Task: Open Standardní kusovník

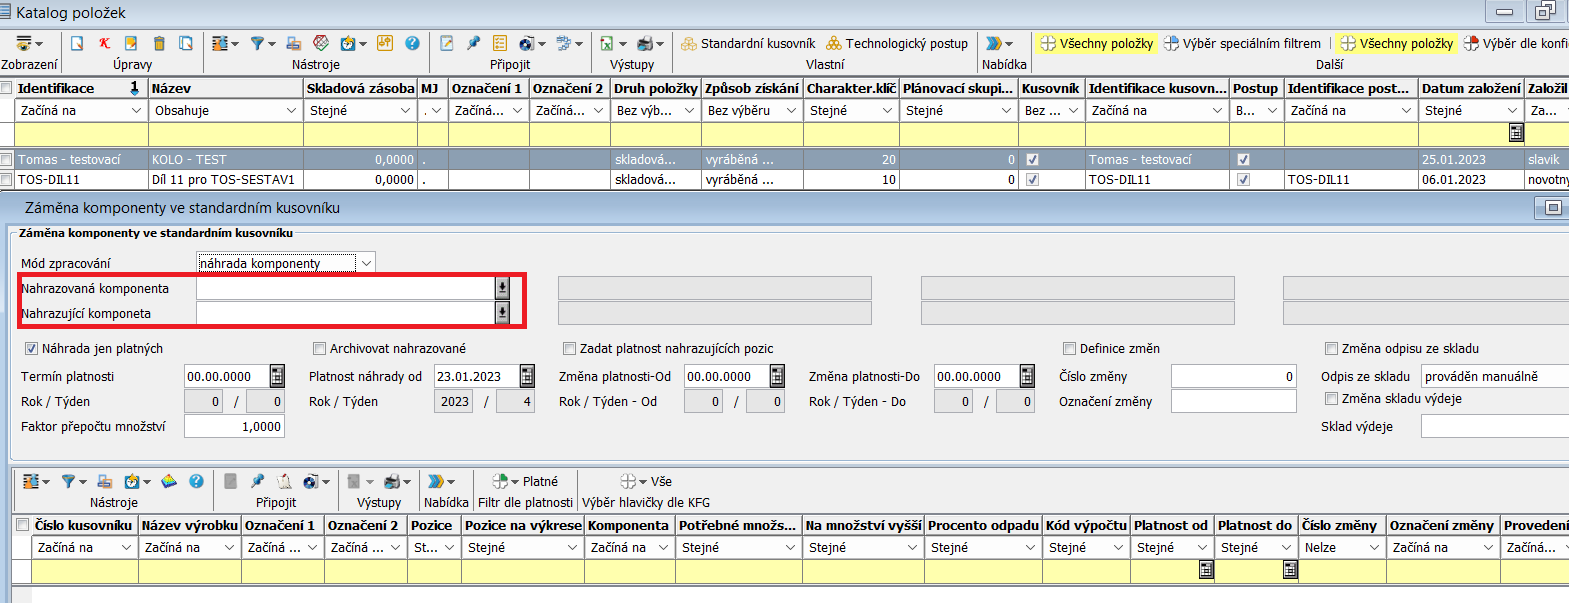Action: click(748, 44)
